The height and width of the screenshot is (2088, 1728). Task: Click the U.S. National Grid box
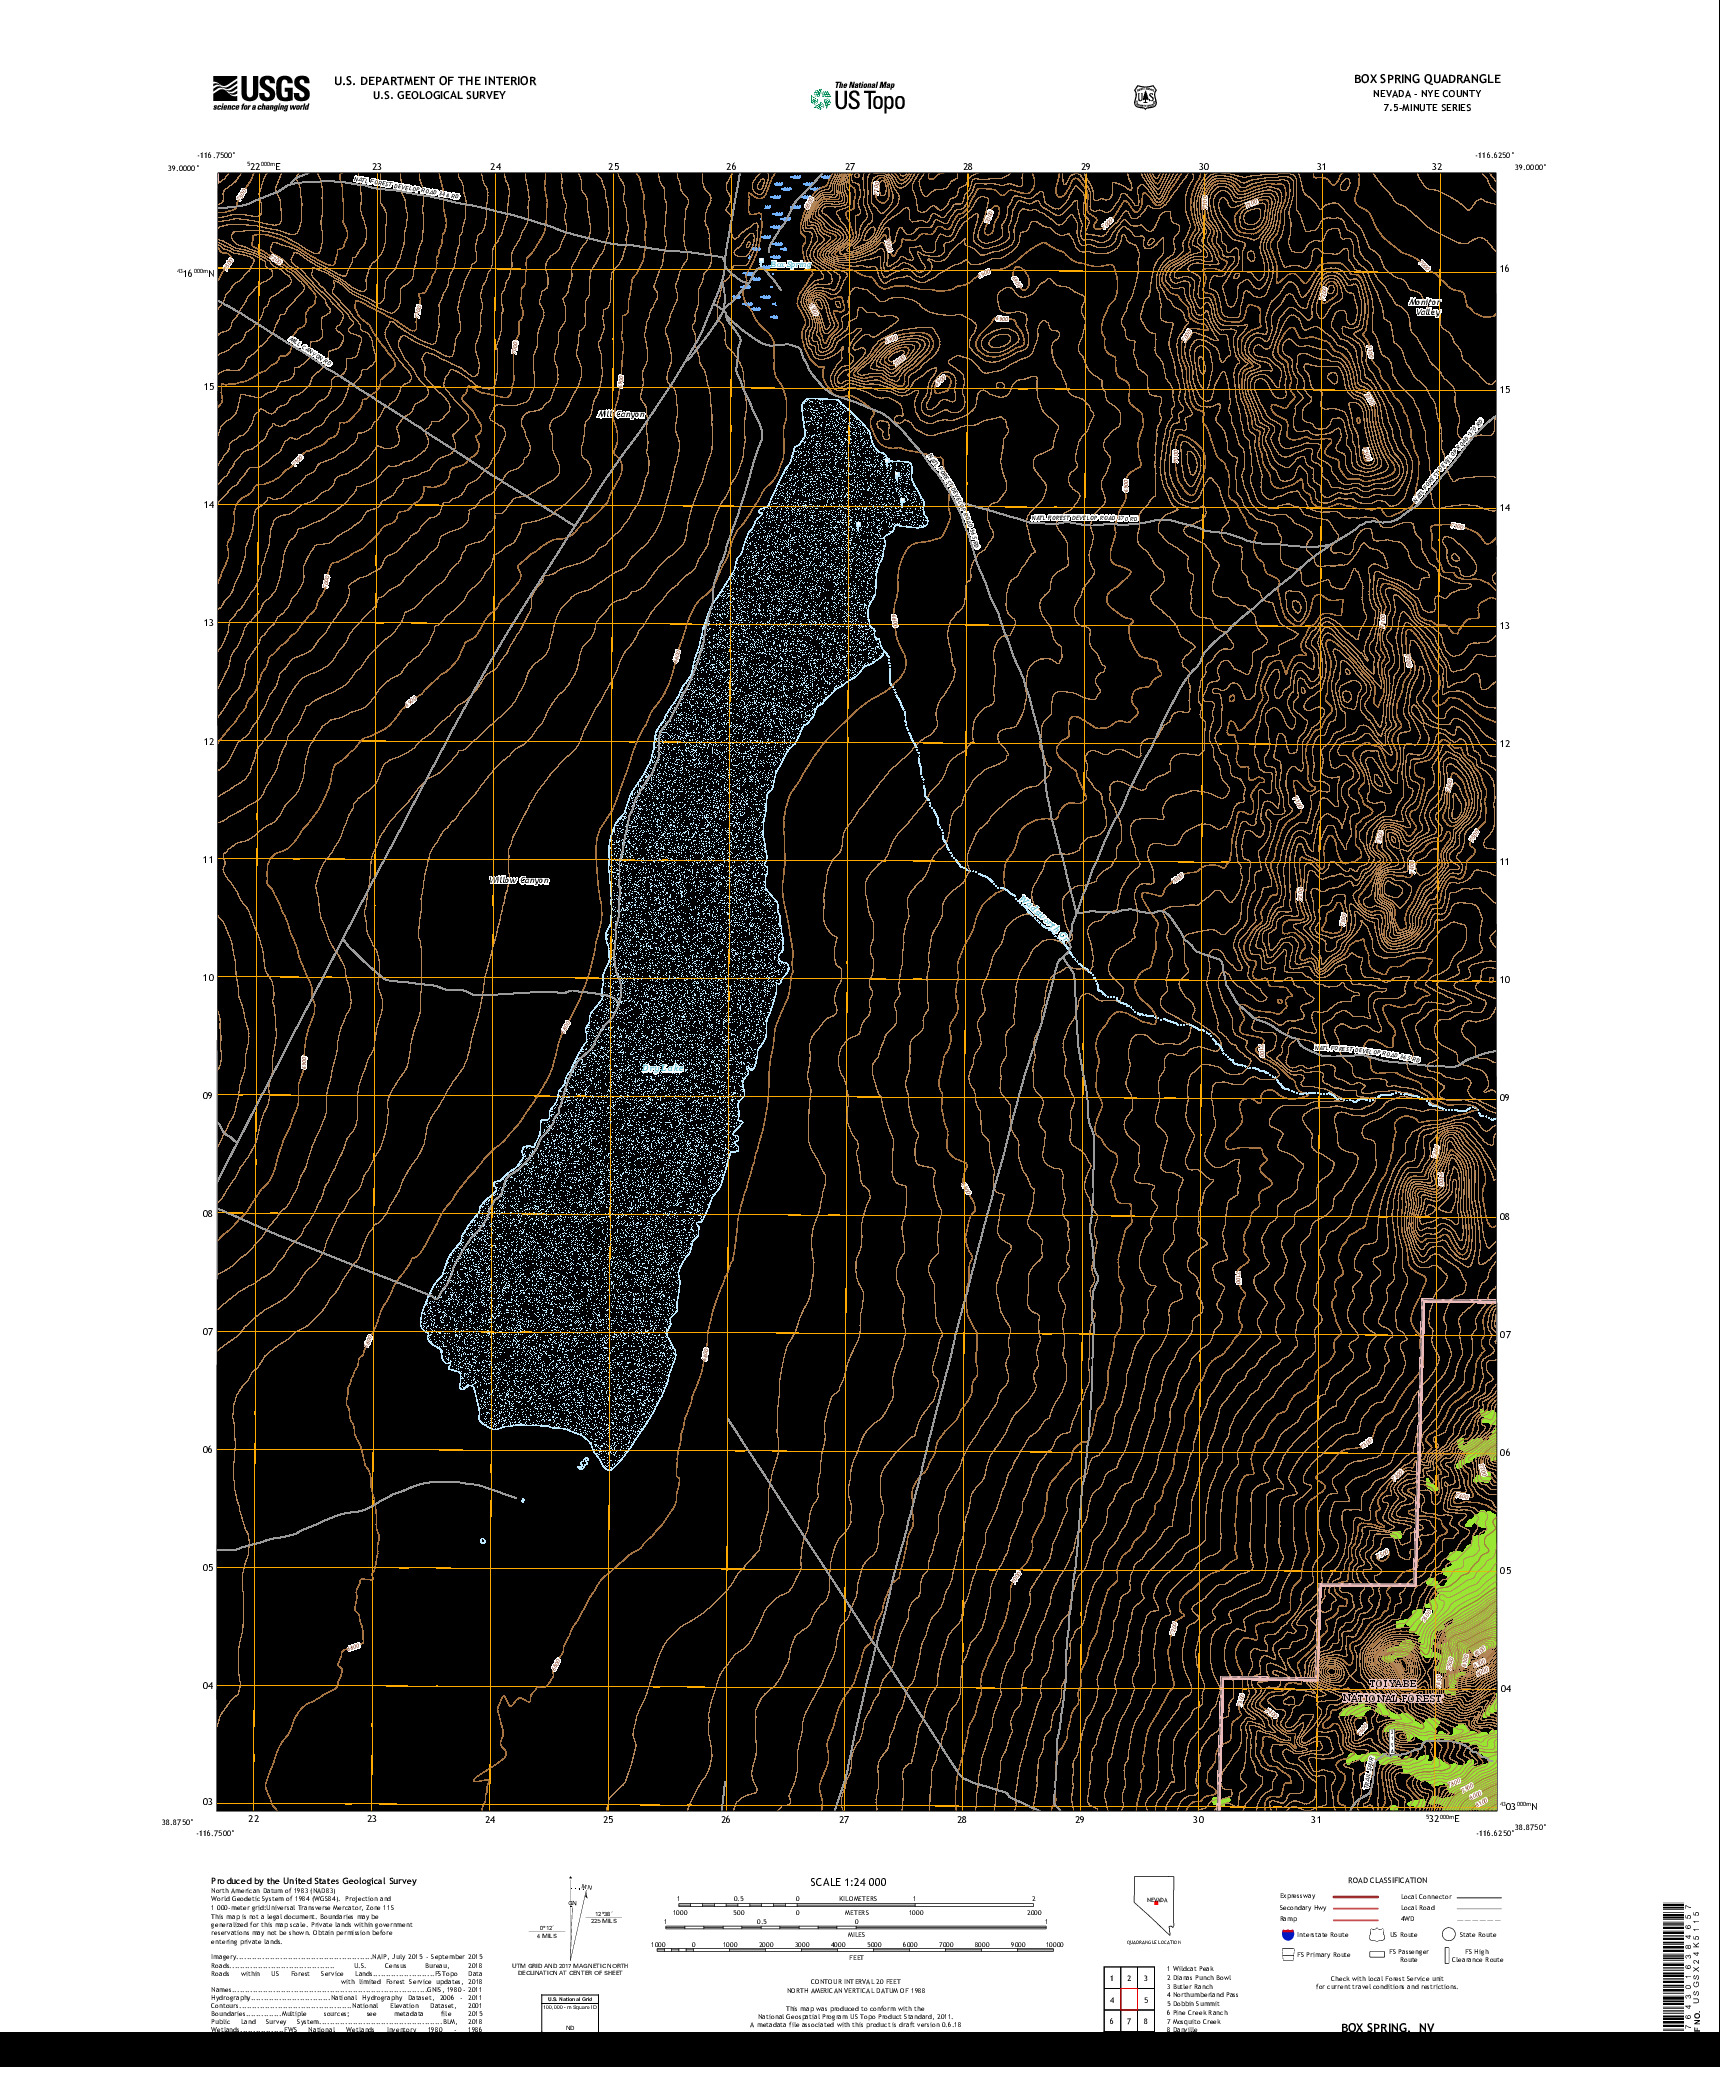570,2014
